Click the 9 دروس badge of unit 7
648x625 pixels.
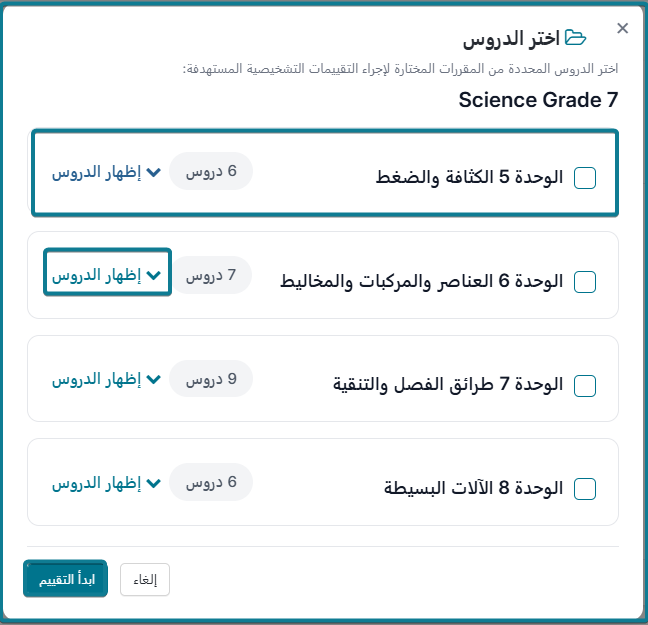click(211, 379)
